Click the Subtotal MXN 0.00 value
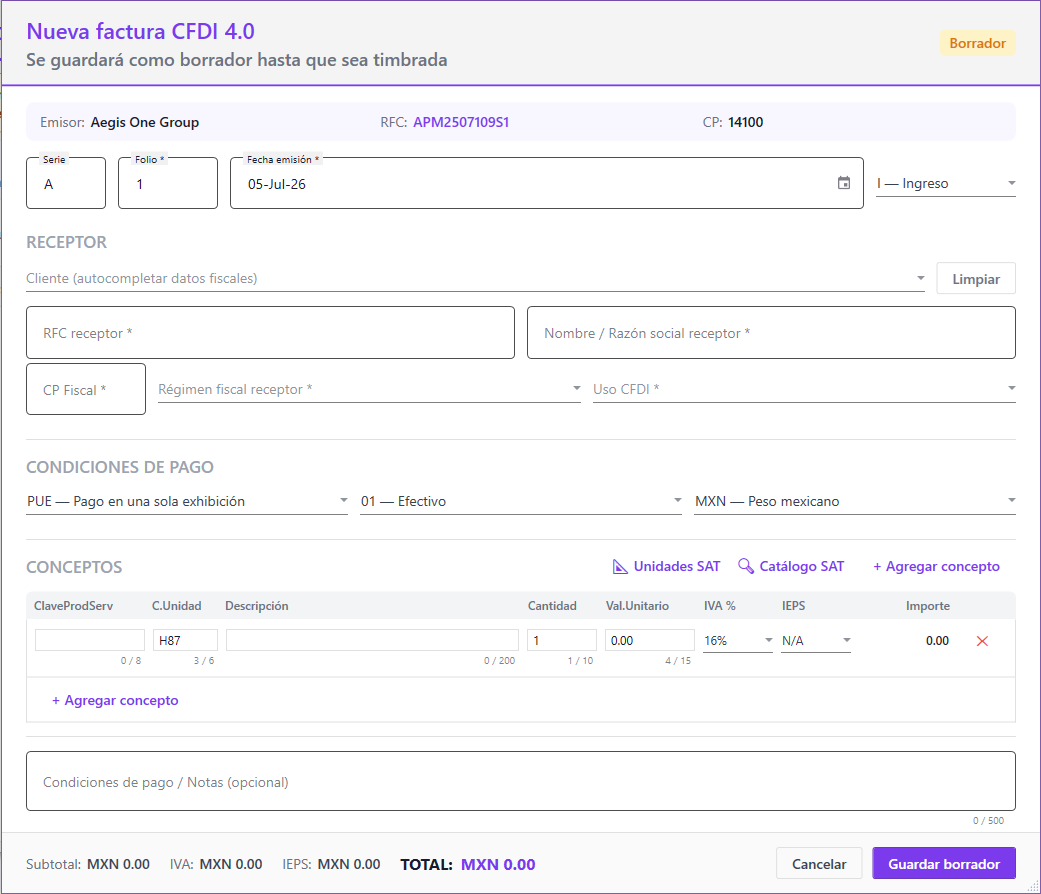This screenshot has width=1041, height=894. 118,864
